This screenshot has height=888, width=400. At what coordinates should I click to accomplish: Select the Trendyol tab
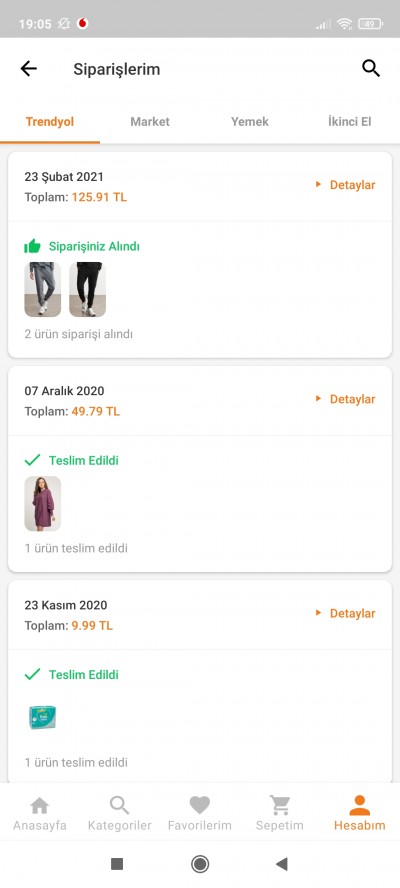click(x=50, y=121)
